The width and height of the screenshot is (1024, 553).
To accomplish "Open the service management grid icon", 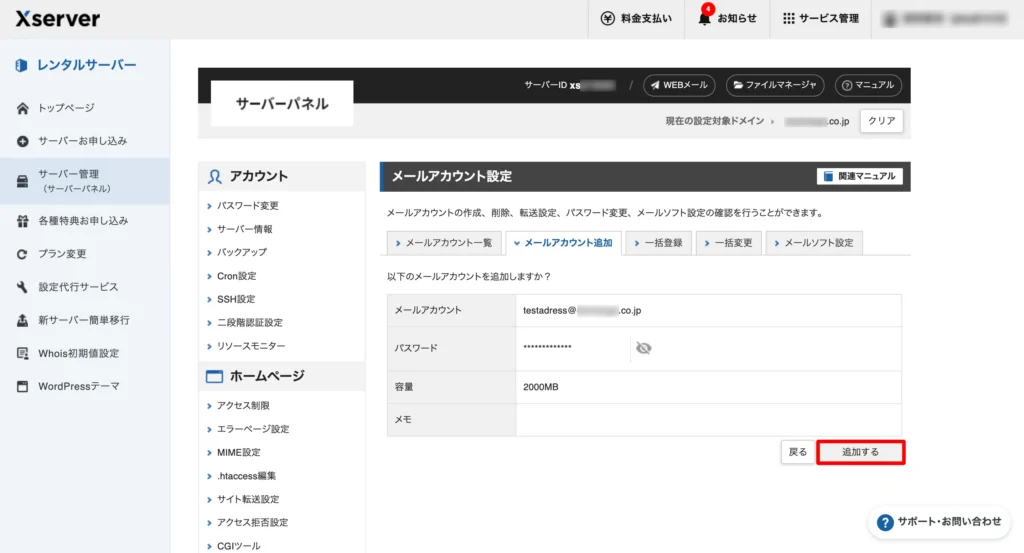I will tap(788, 18).
